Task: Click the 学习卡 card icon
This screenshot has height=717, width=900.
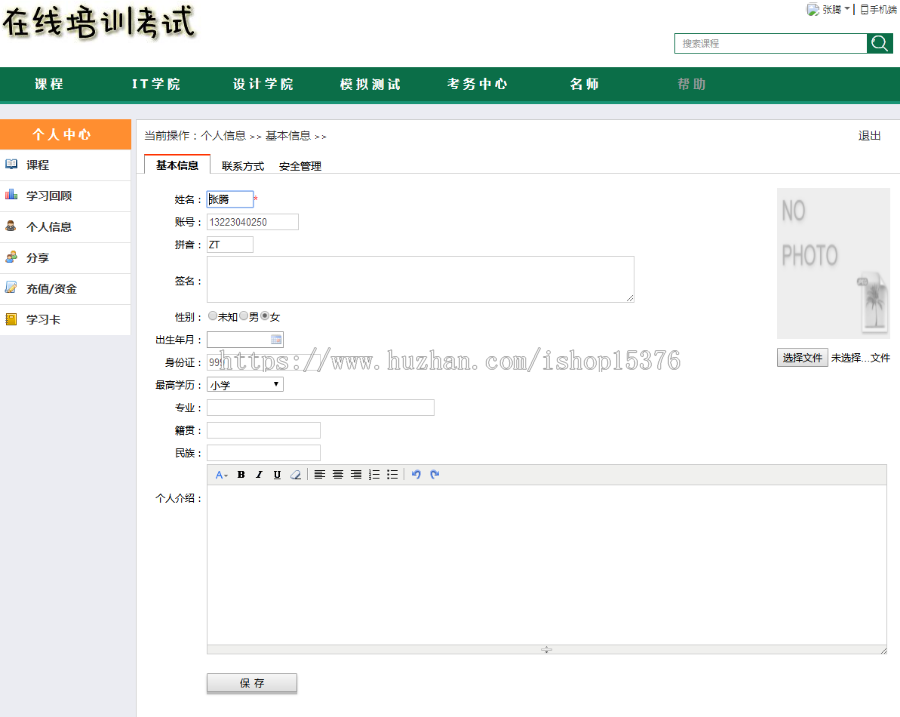Action: coord(11,316)
